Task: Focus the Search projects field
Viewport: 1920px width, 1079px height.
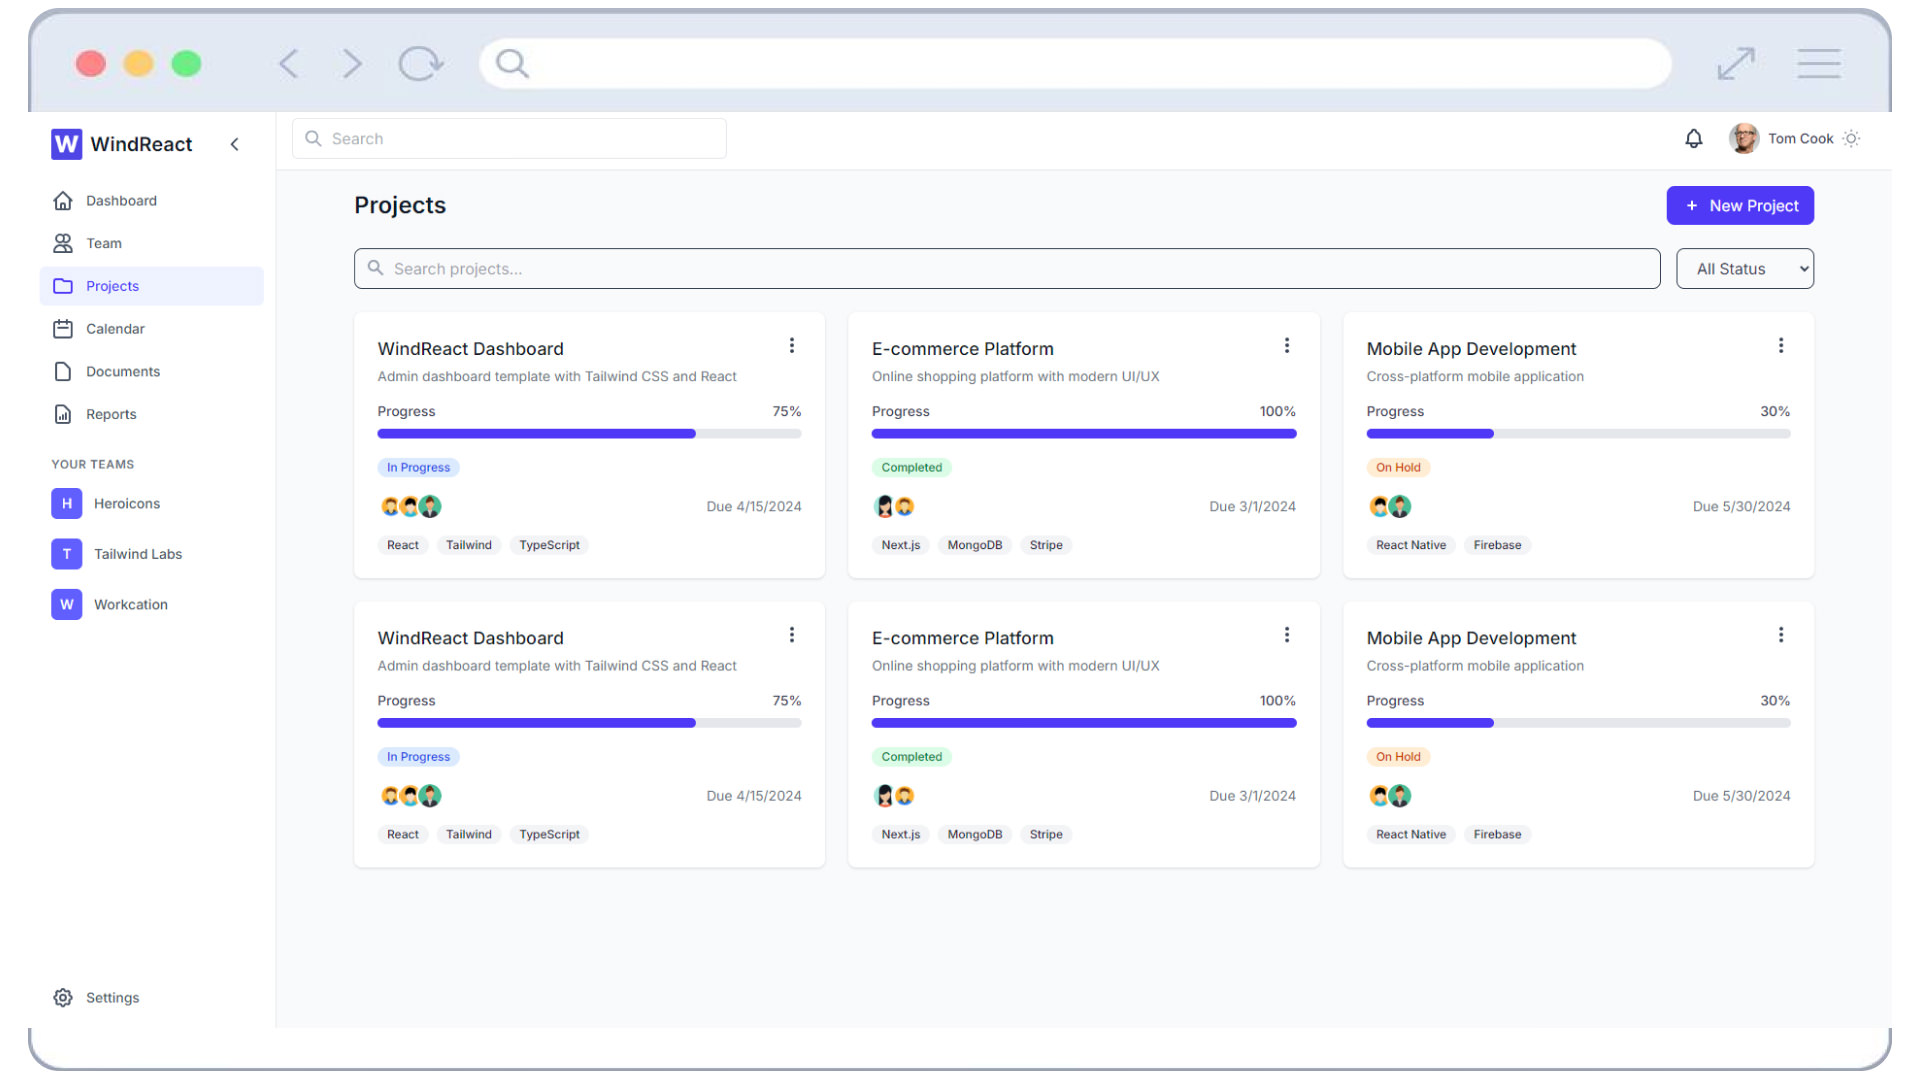Action: pyautogui.click(x=1007, y=269)
